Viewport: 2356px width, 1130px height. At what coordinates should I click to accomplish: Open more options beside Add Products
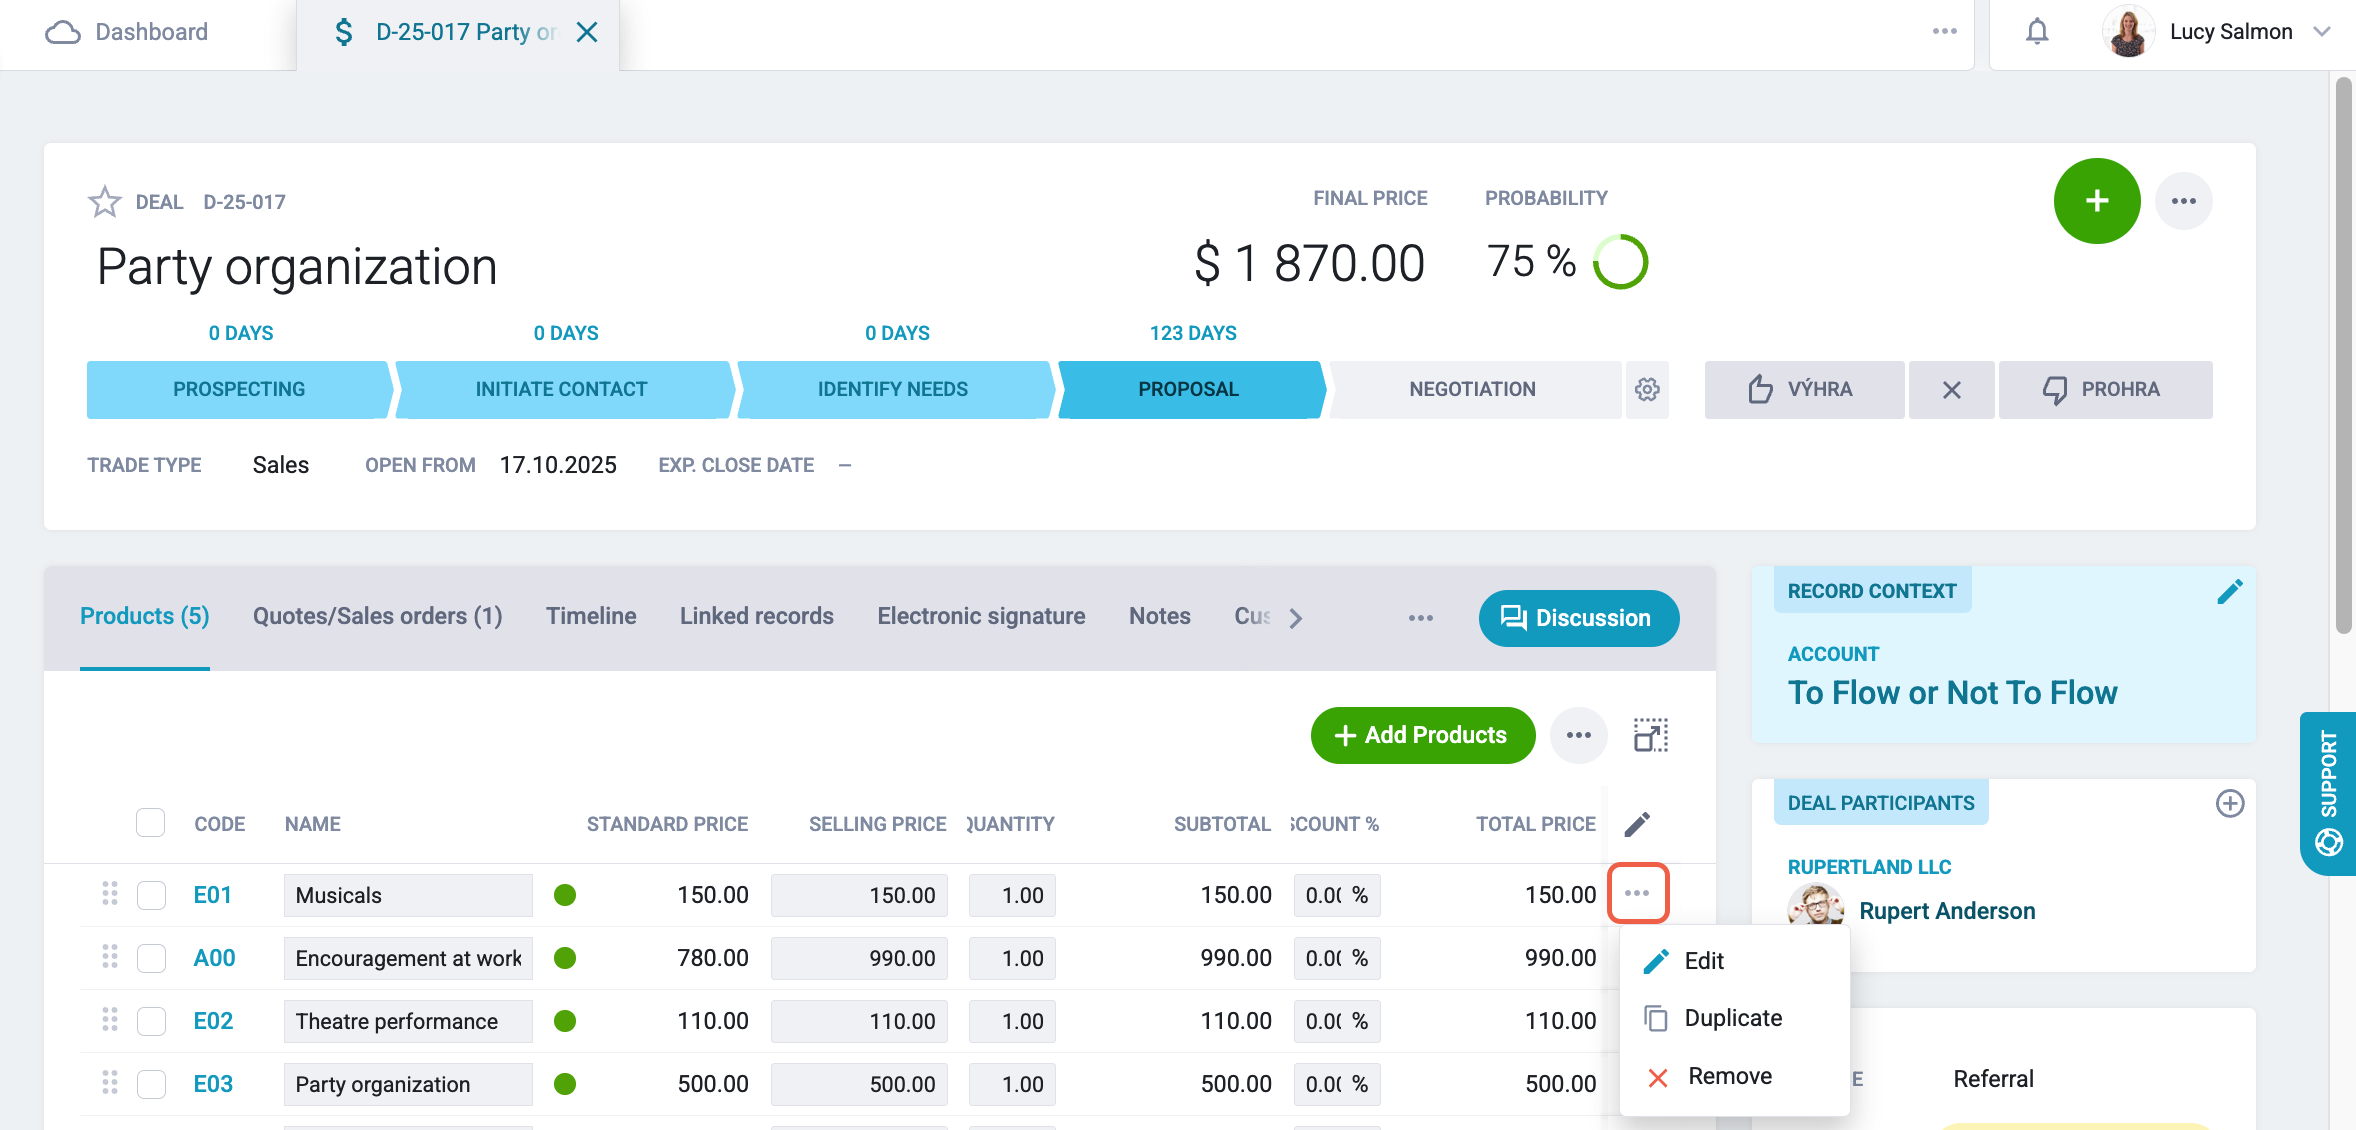[x=1579, y=735]
